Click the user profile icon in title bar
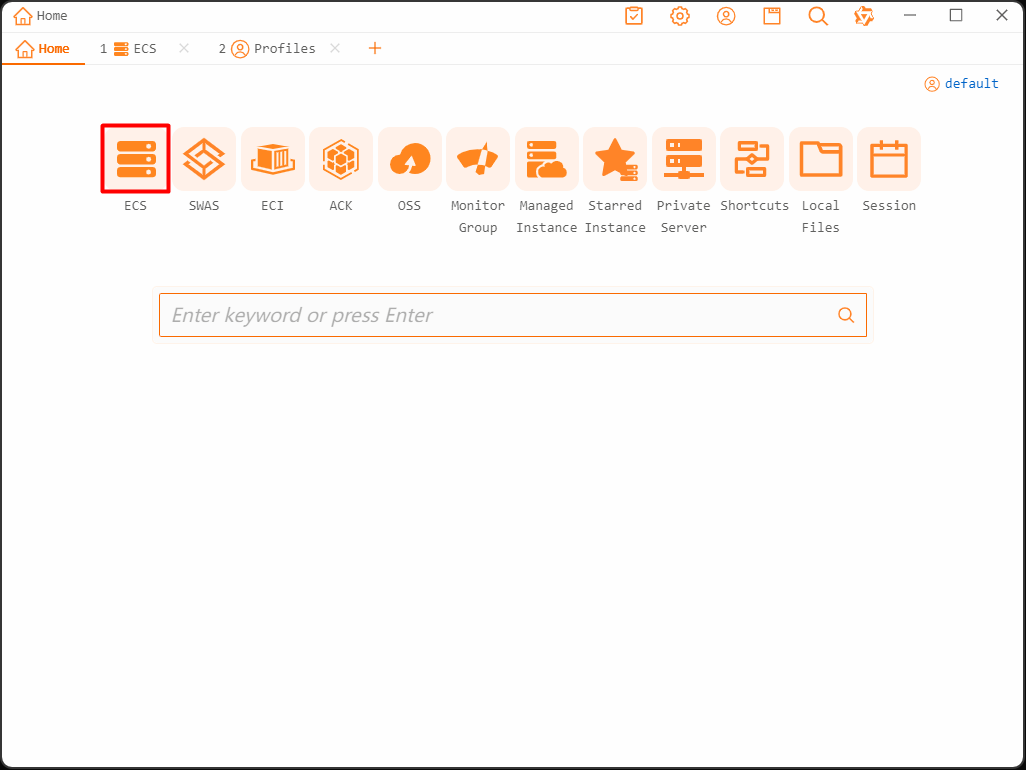Image resolution: width=1026 pixels, height=770 pixels. pyautogui.click(x=726, y=16)
